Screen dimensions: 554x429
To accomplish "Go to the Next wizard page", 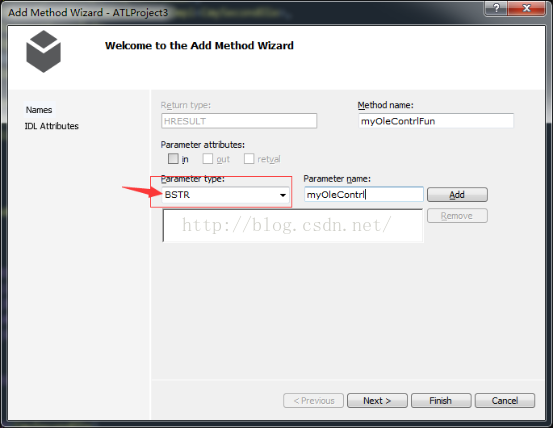I will click(377, 400).
